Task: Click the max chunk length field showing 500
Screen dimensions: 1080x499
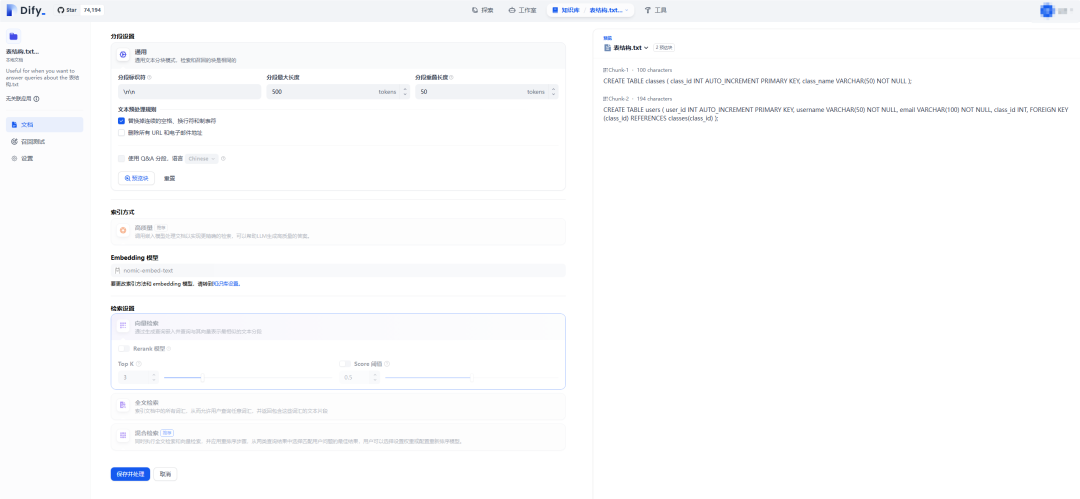Action: pyautogui.click(x=321, y=92)
